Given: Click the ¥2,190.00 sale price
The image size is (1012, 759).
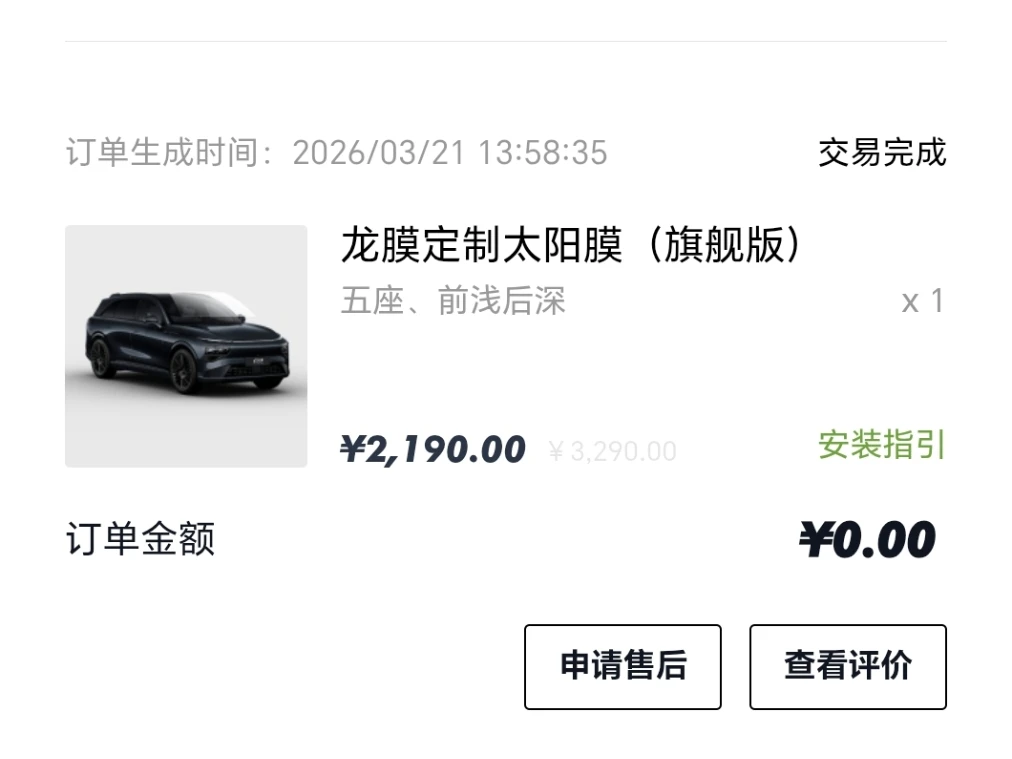Looking at the screenshot, I should [x=432, y=450].
